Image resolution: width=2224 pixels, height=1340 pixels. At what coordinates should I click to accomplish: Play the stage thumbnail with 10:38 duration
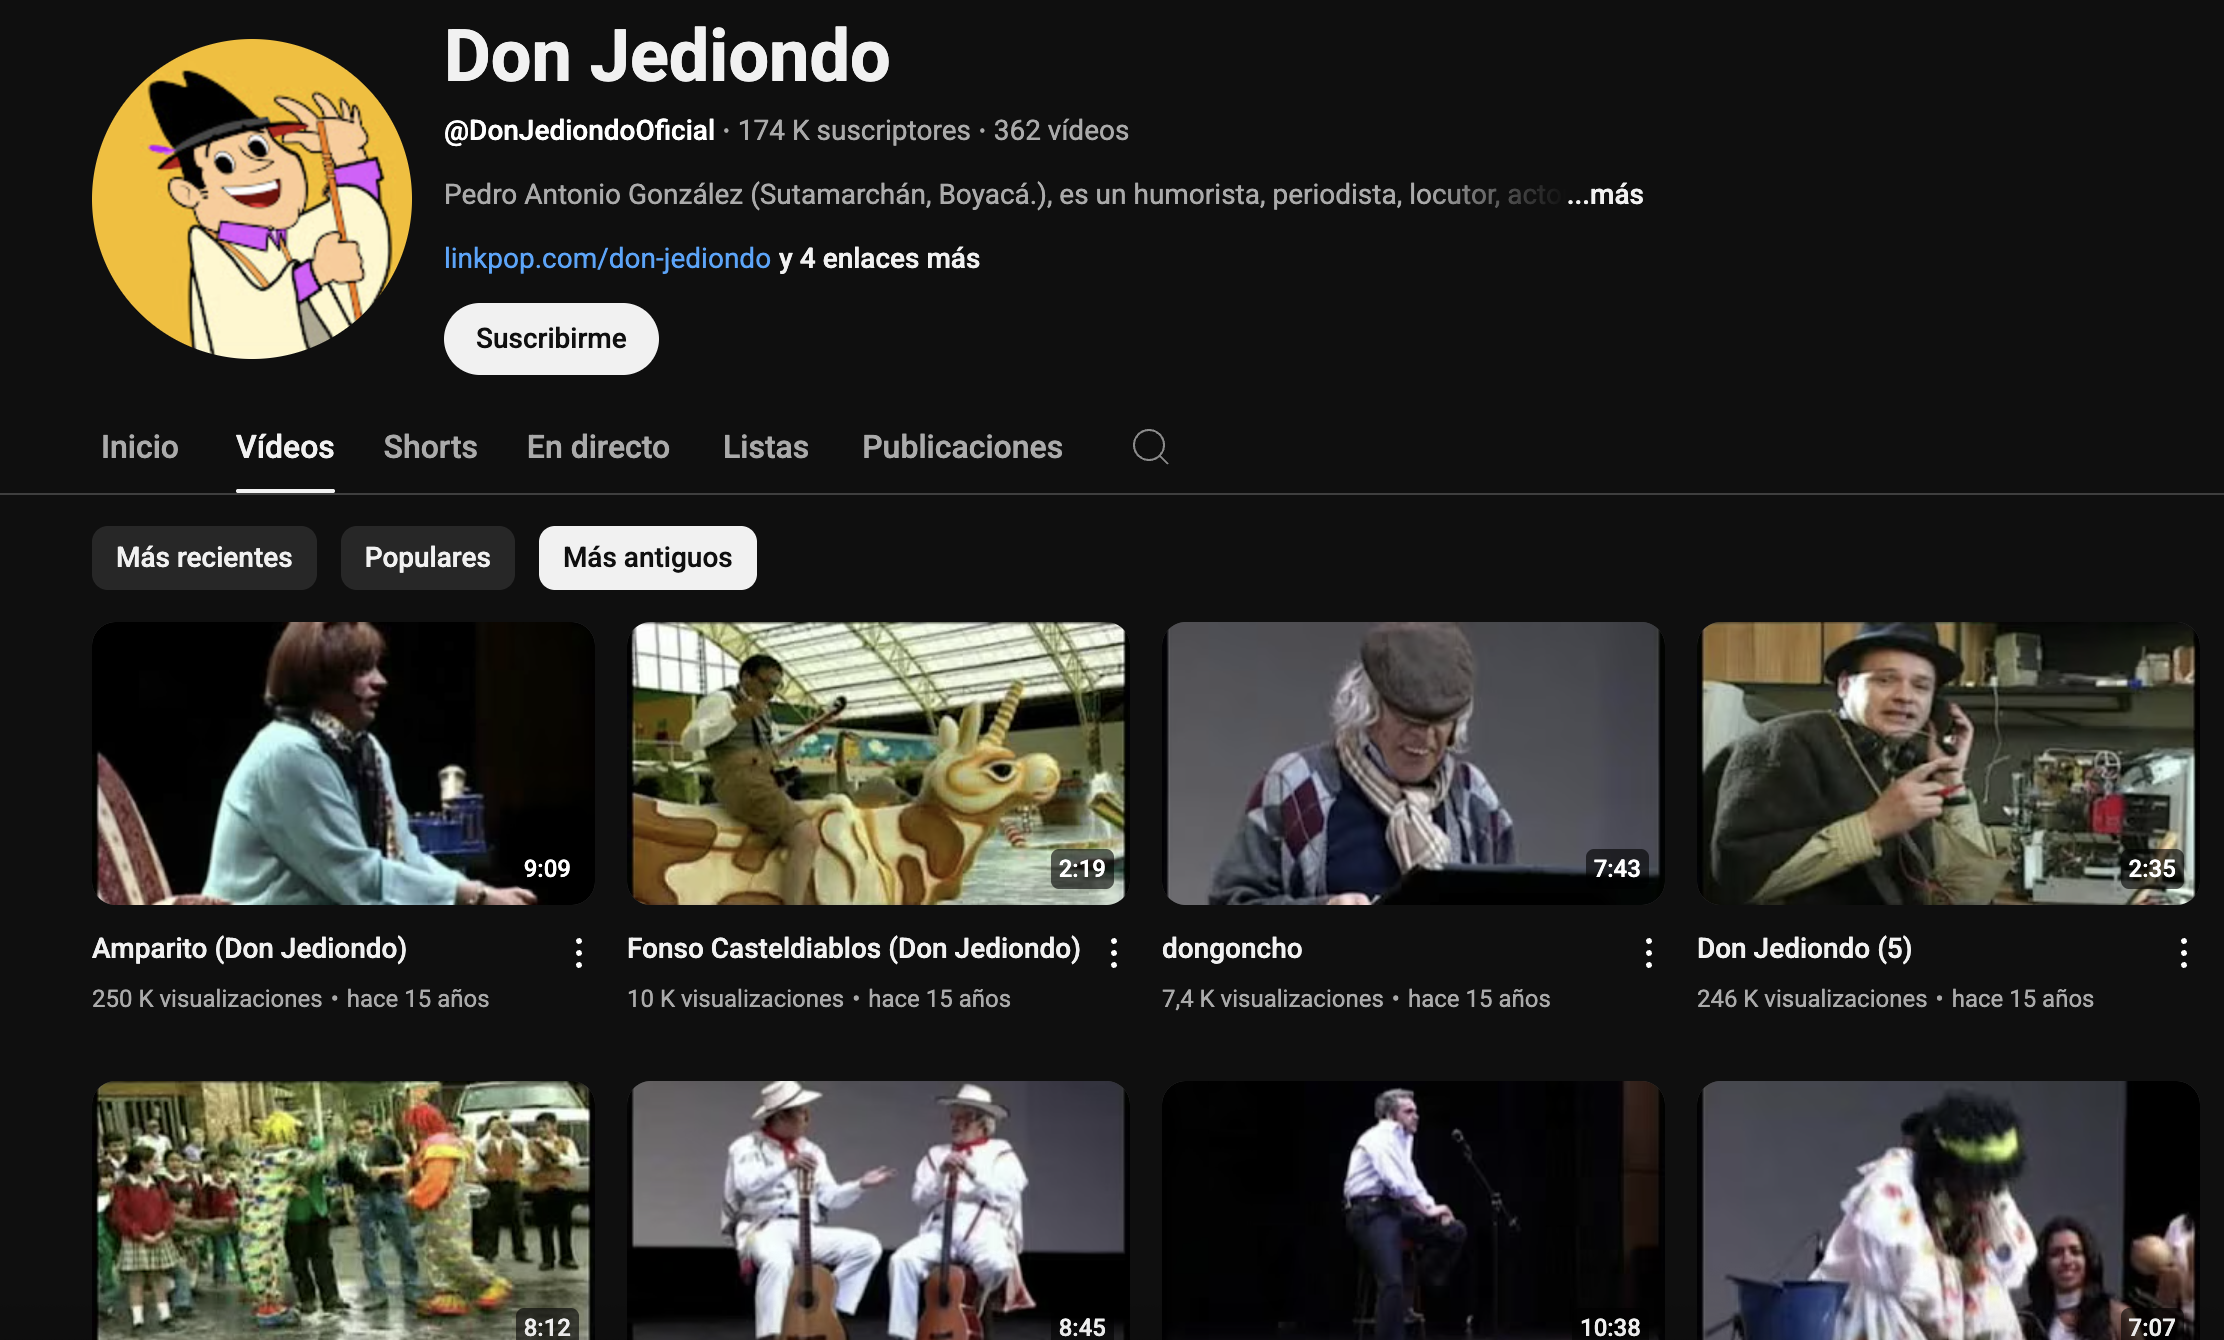tap(1413, 1210)
